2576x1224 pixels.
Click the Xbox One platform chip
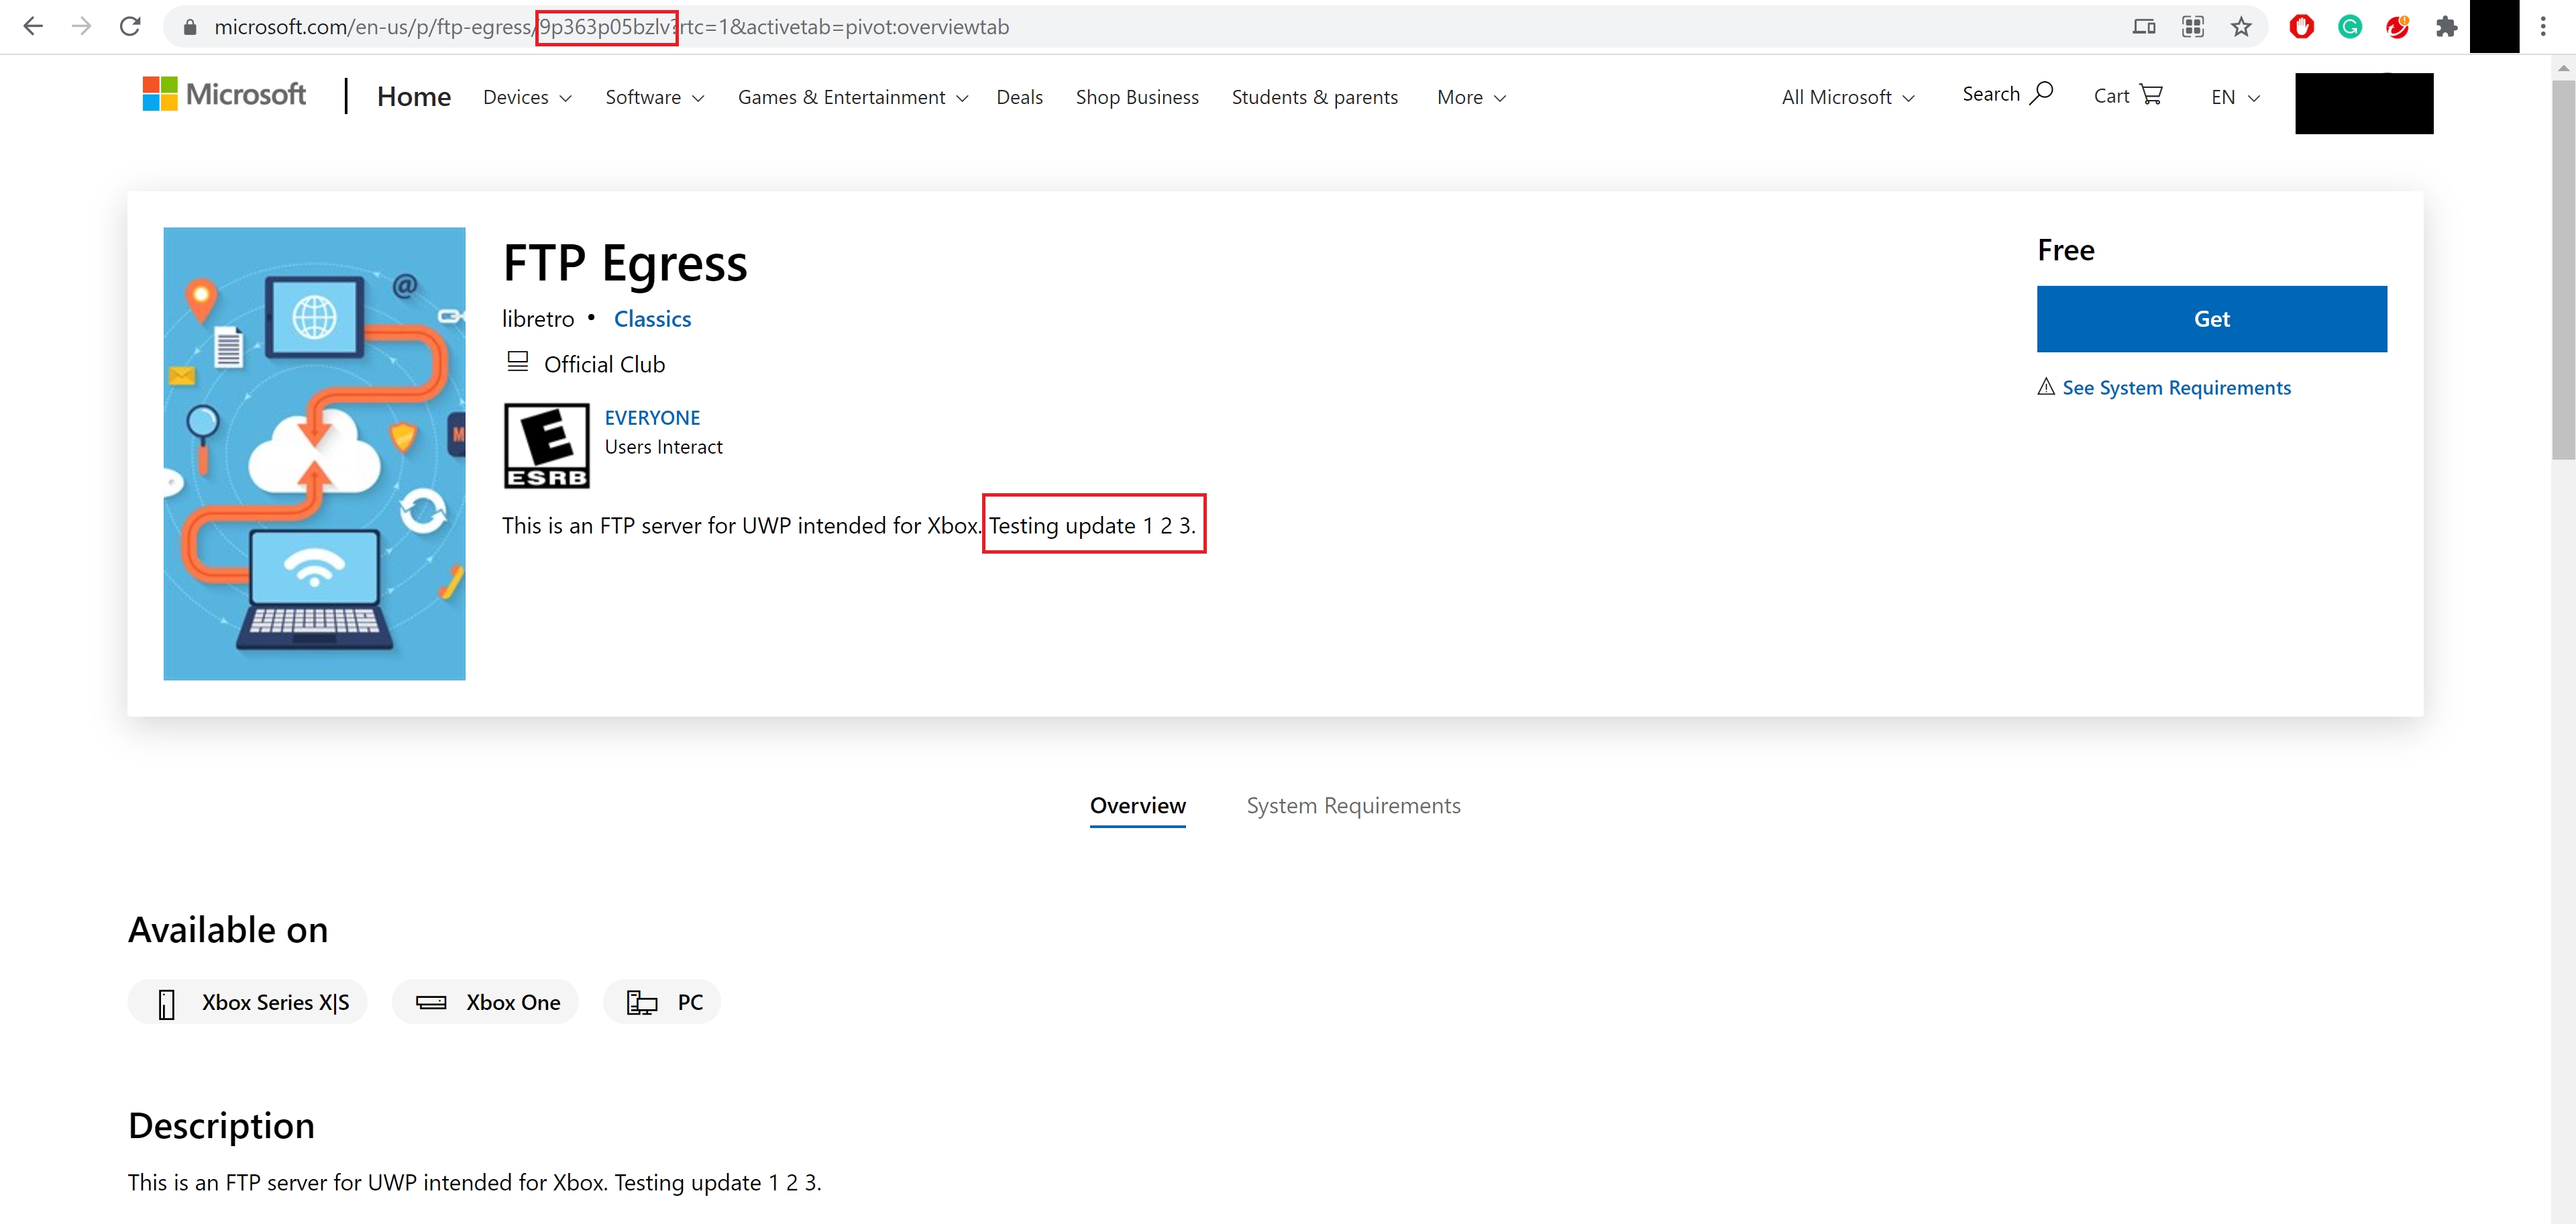486,1002
